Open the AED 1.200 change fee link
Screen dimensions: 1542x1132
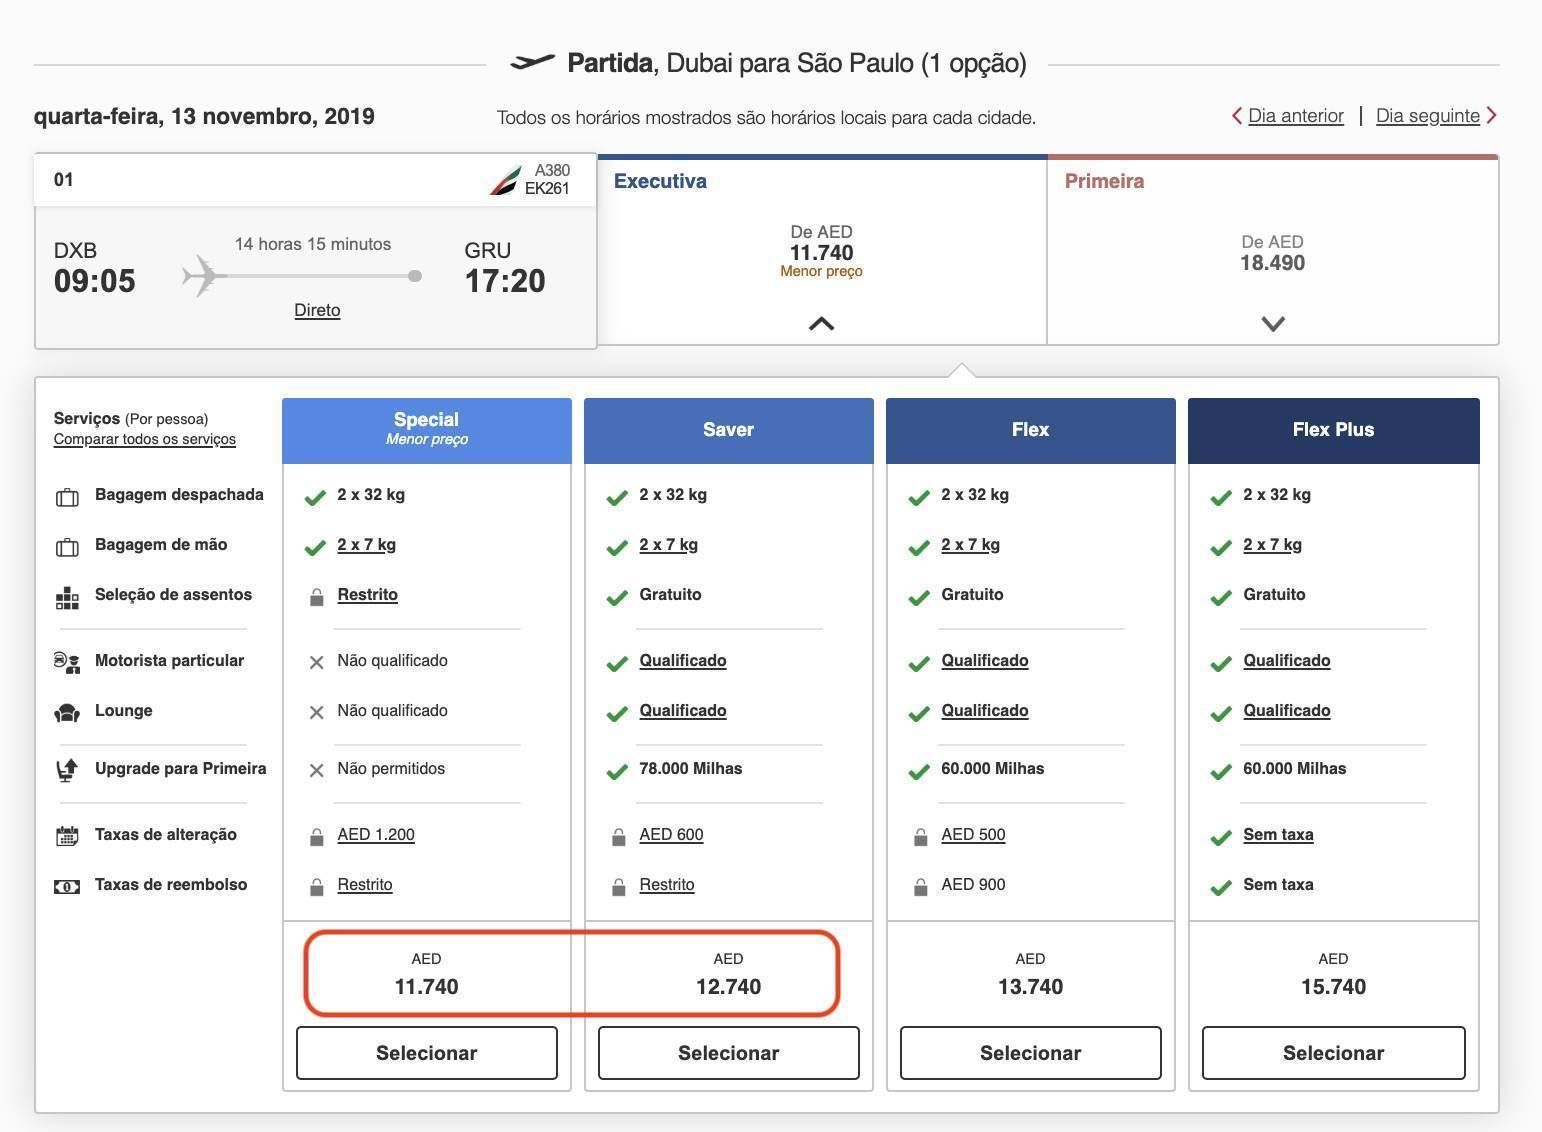tap(376, 835)
